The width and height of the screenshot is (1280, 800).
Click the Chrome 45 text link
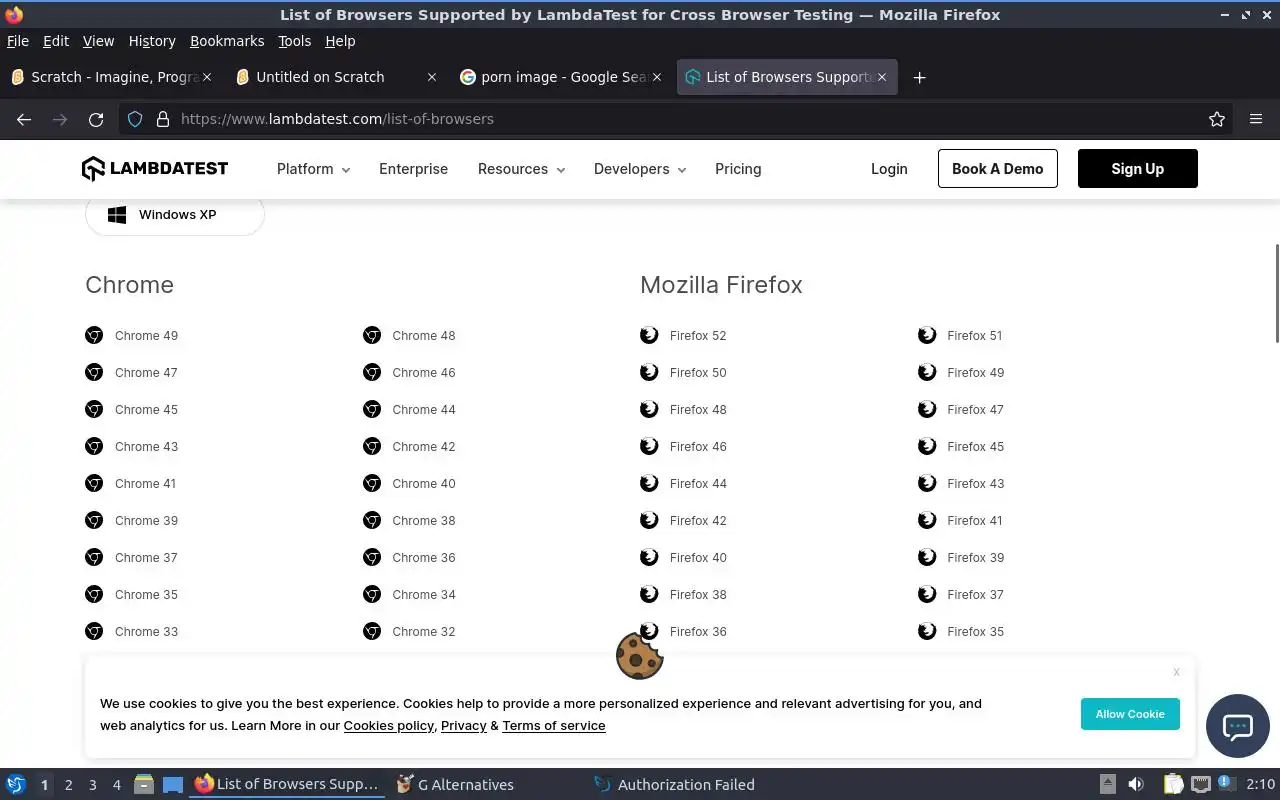point(146,410)
